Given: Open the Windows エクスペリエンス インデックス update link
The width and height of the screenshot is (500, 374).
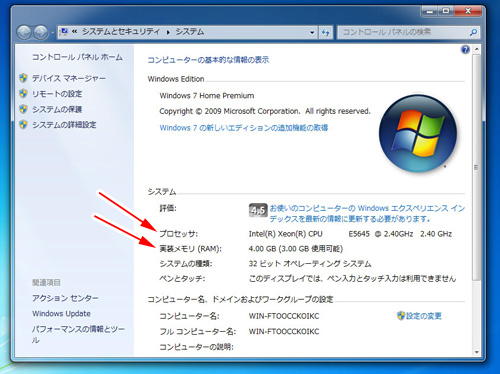Looking at the screenshot, I should point(367,213).
